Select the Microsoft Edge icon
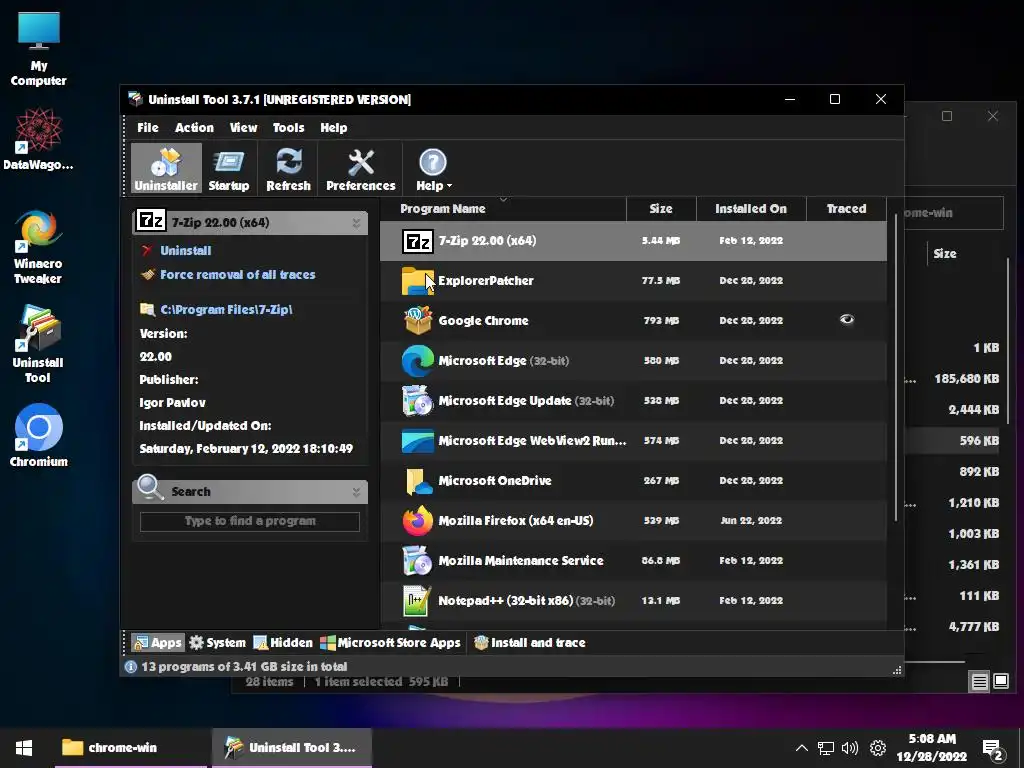Viewport: 1024px width, 768px height. (x=417, y=360)
